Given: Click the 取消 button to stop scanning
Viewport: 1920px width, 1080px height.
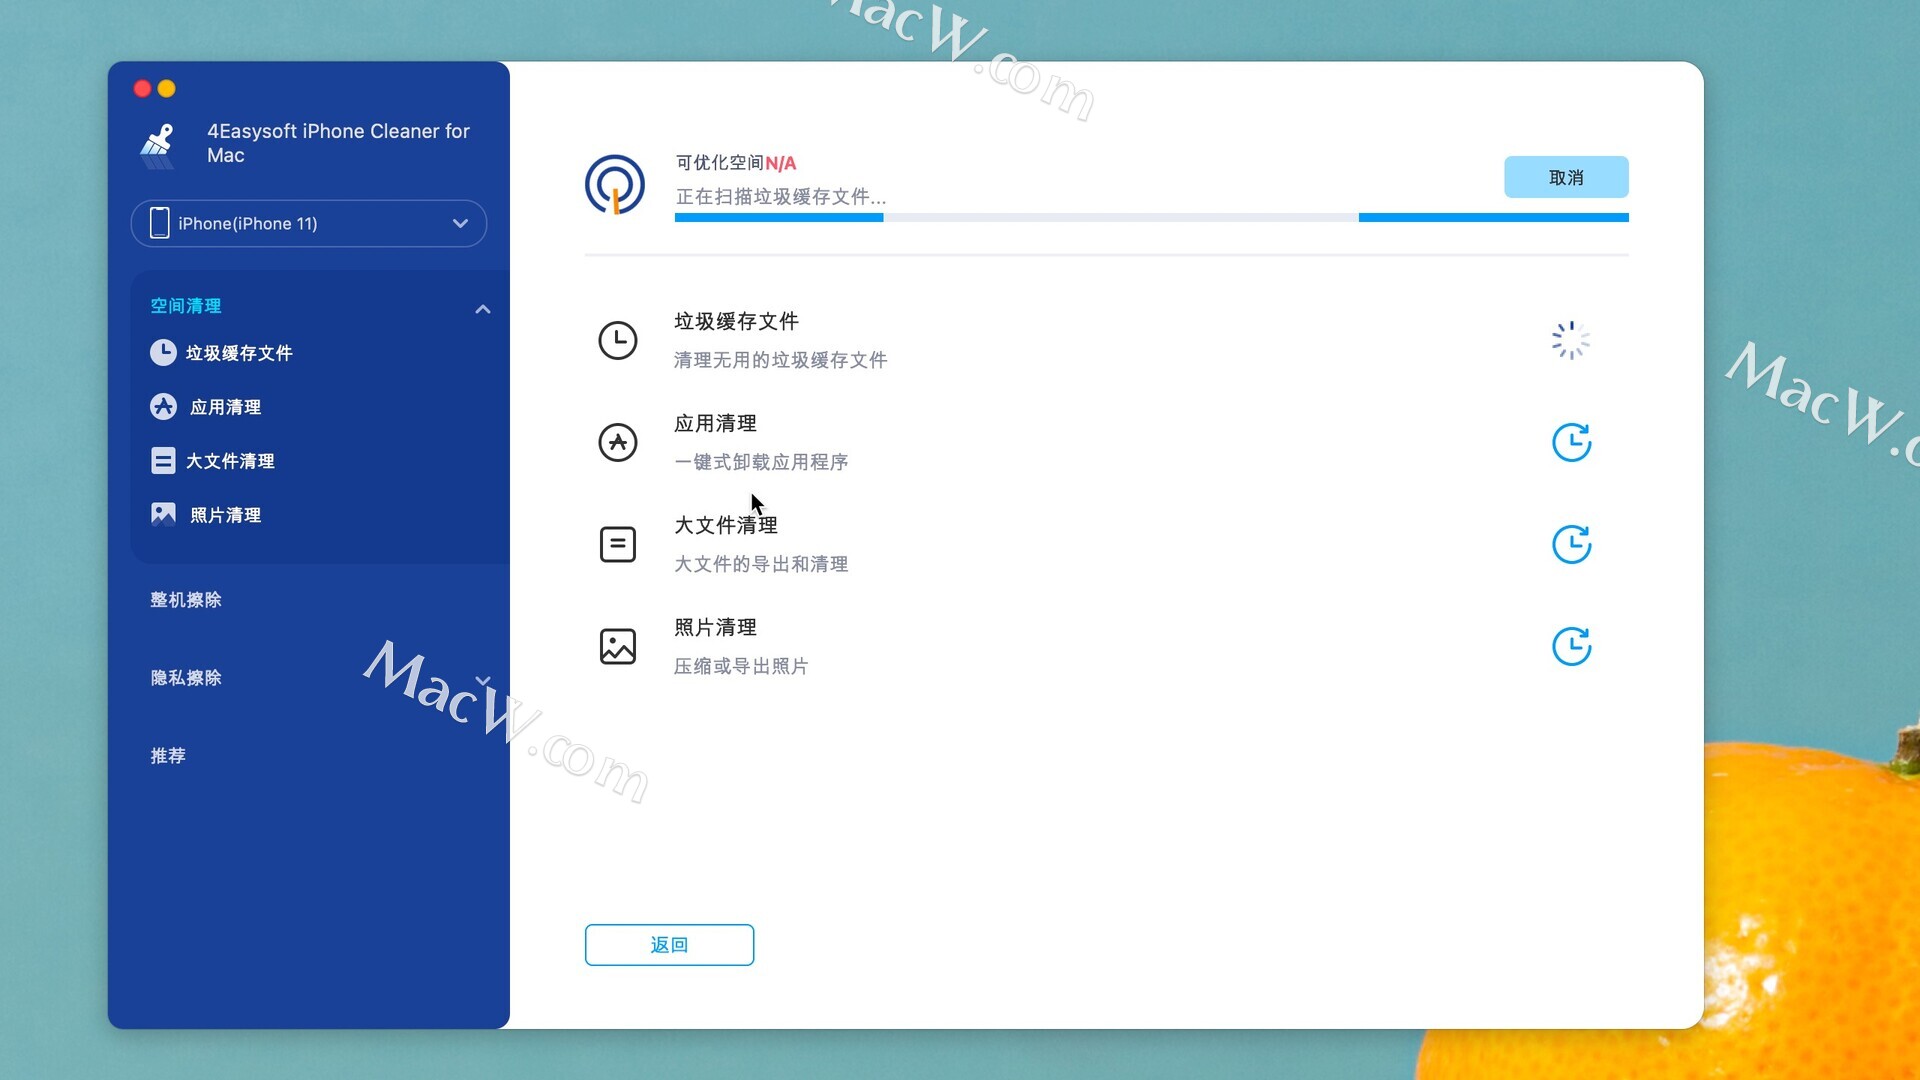Looking at the screenshot, I should (1566, 177).
